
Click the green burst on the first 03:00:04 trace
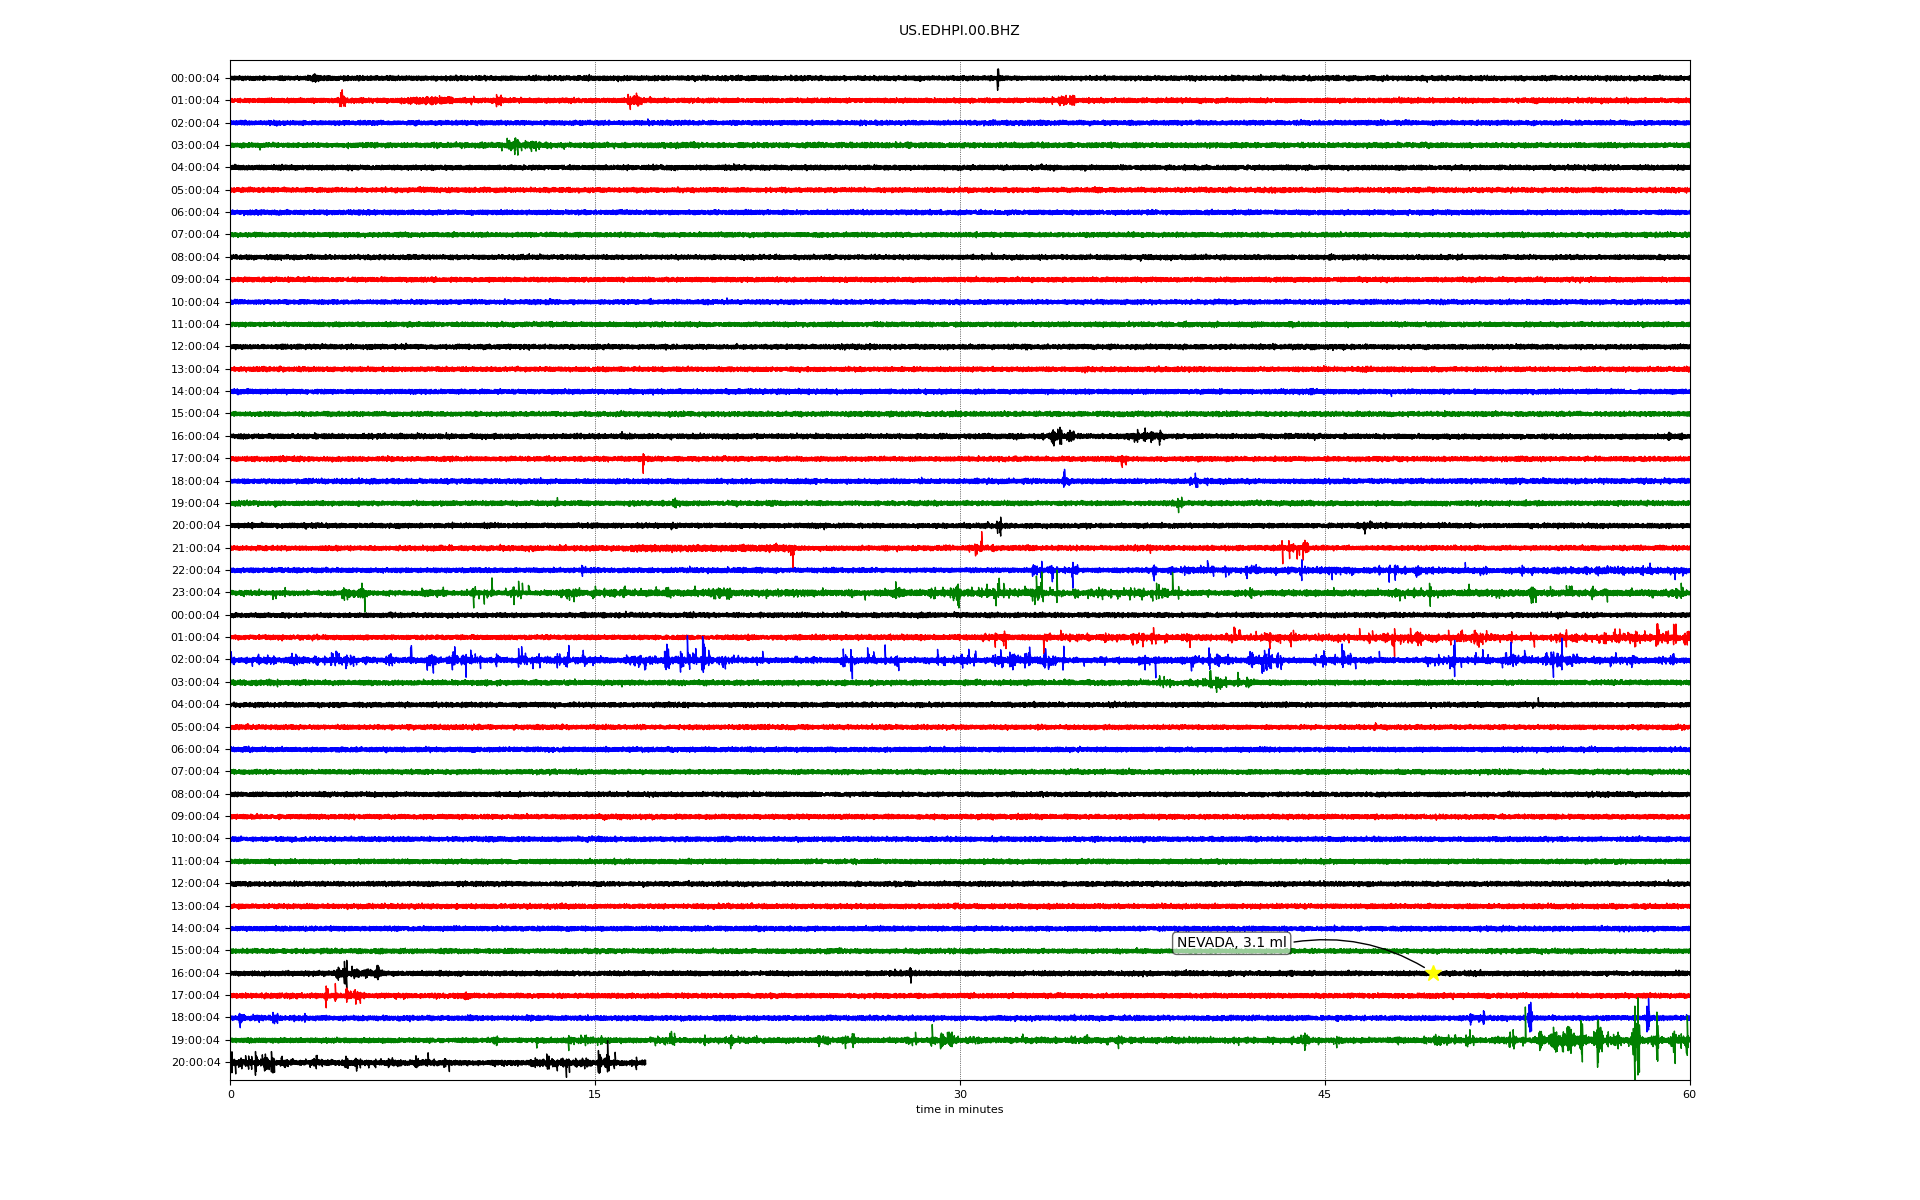click(515, 146)
